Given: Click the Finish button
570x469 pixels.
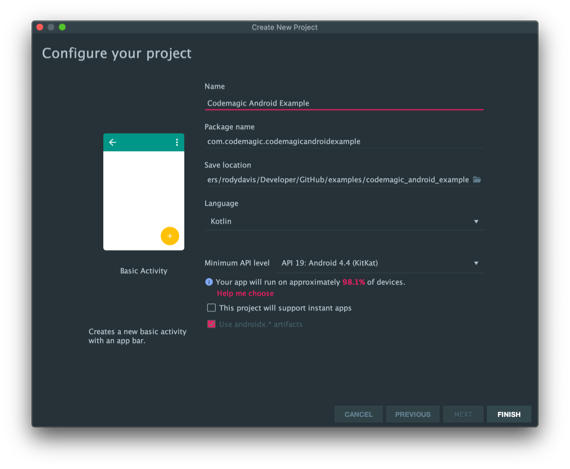Looking at the screenshot, I should pyautogui.click(x=509, y=414).
